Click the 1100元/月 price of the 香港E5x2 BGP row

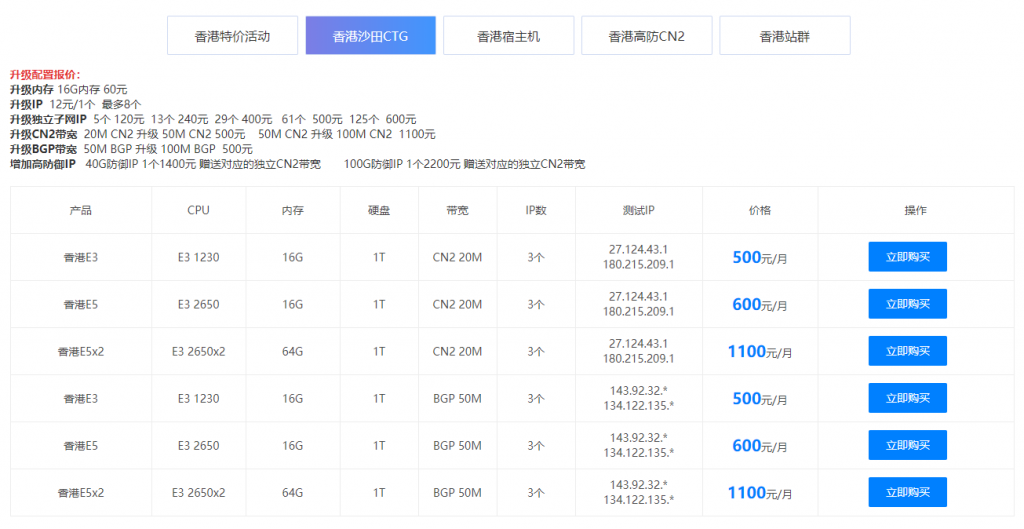[760, 492]
